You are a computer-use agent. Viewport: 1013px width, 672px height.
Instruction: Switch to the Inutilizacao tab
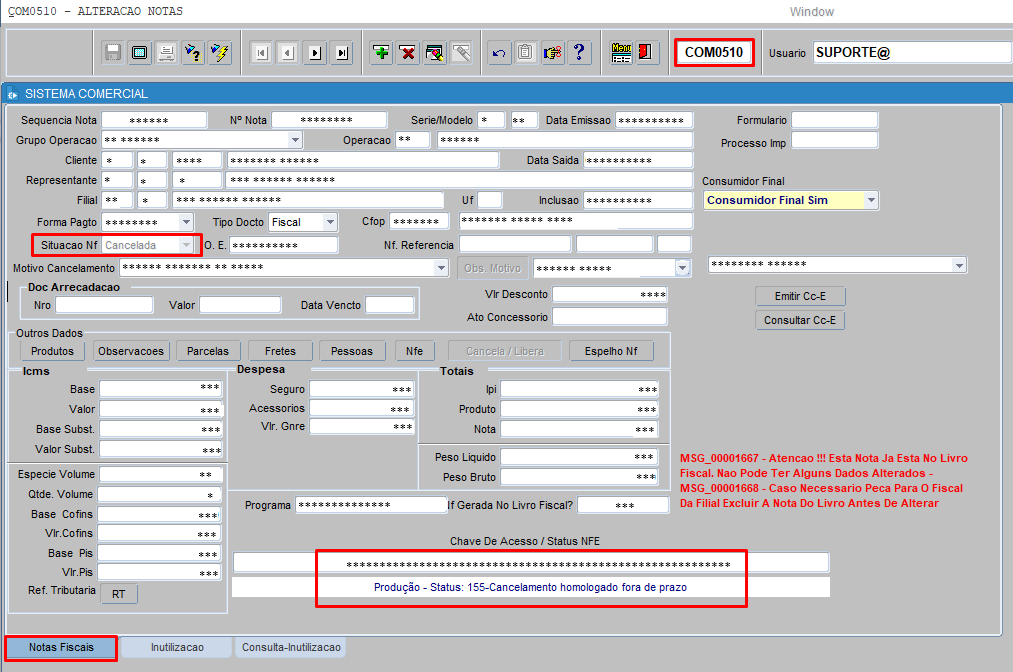click(177, 648)
